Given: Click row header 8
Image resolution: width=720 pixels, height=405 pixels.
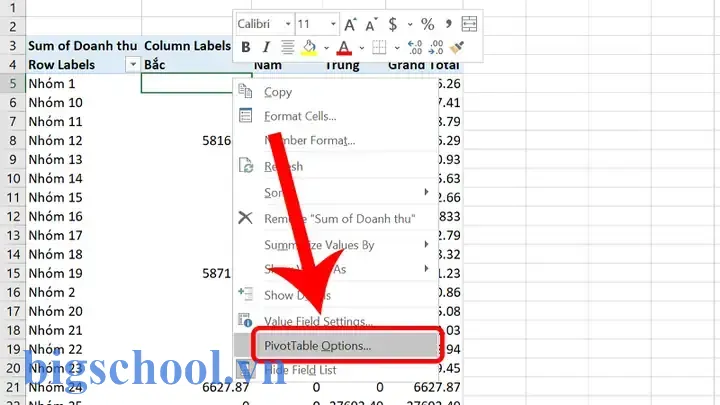Looking at the screenshot, I should pos(12,141).
